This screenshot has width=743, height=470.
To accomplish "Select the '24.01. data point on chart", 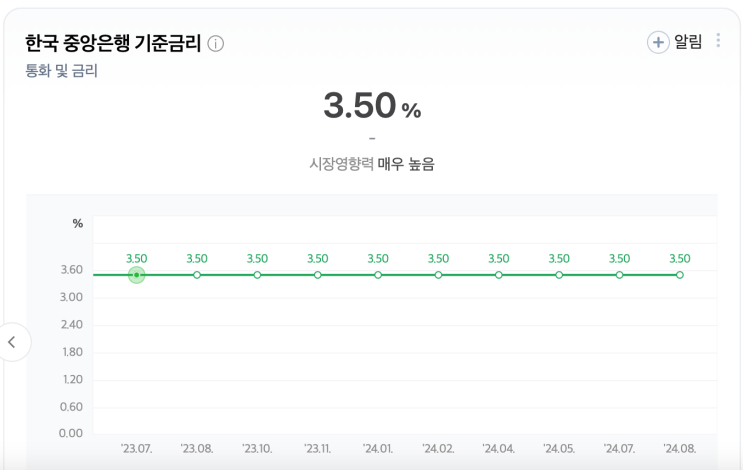I will point(378,275).
